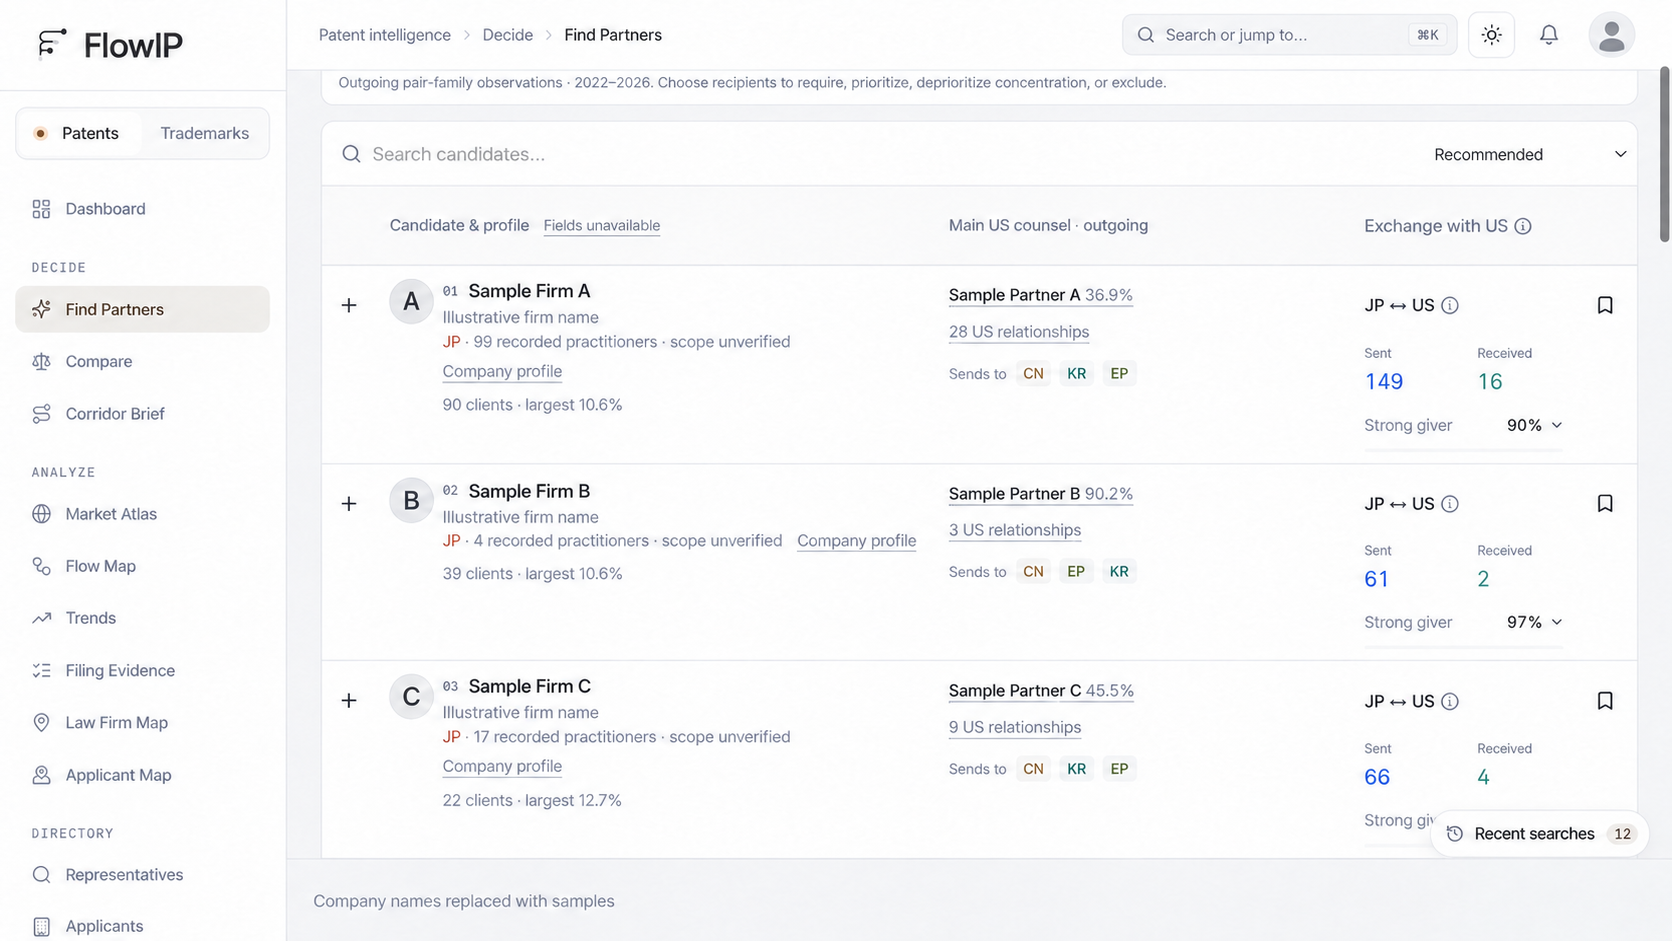Switch to the Patents tab
Viewport: 1672px width, 941px height.
tap(78, 133)
